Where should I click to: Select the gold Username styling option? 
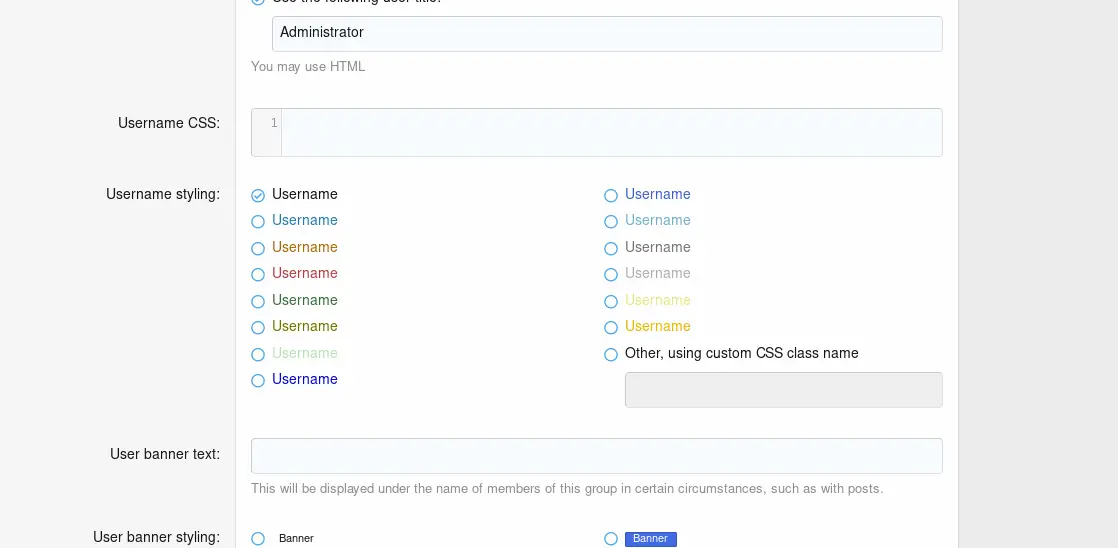click(x=611, y=327)
